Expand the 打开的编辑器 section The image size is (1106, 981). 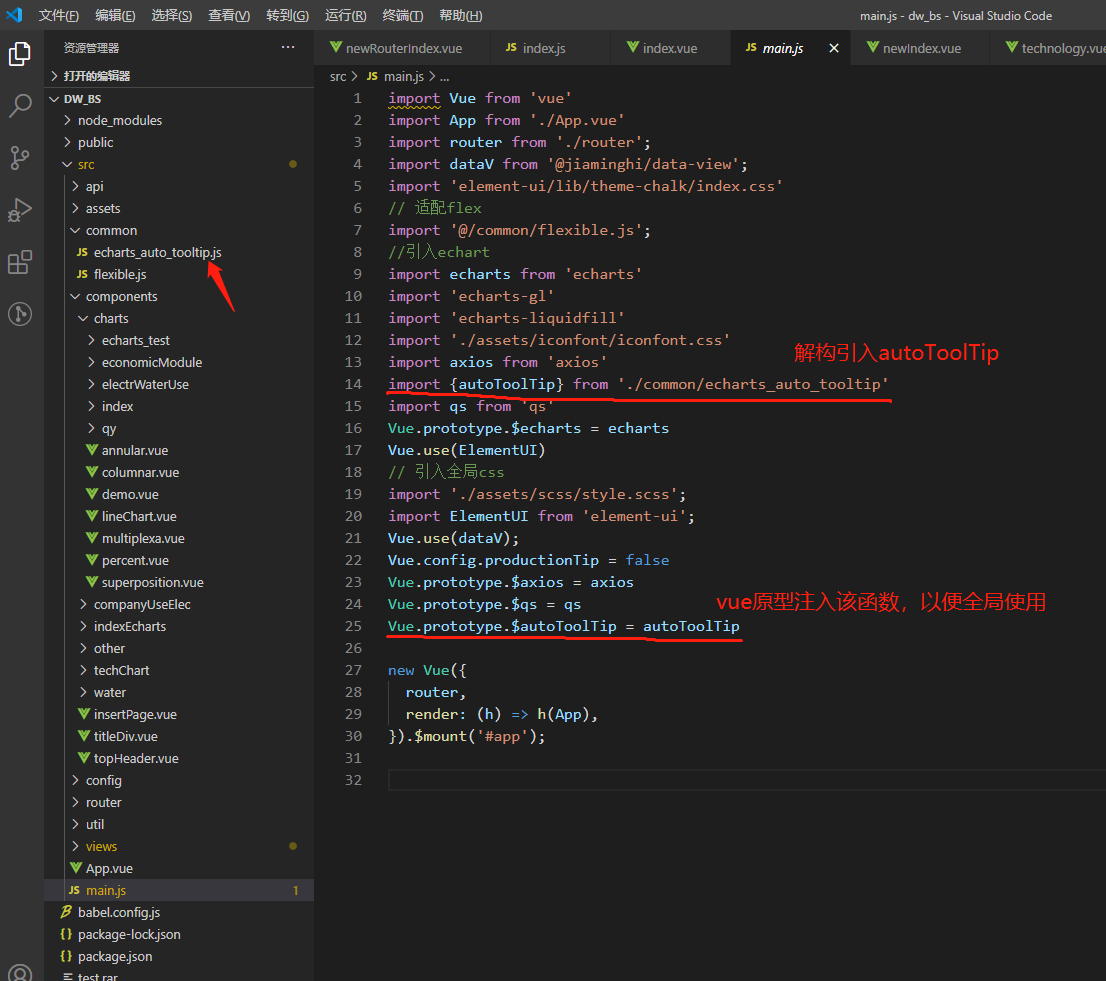(x=179, y=76)
